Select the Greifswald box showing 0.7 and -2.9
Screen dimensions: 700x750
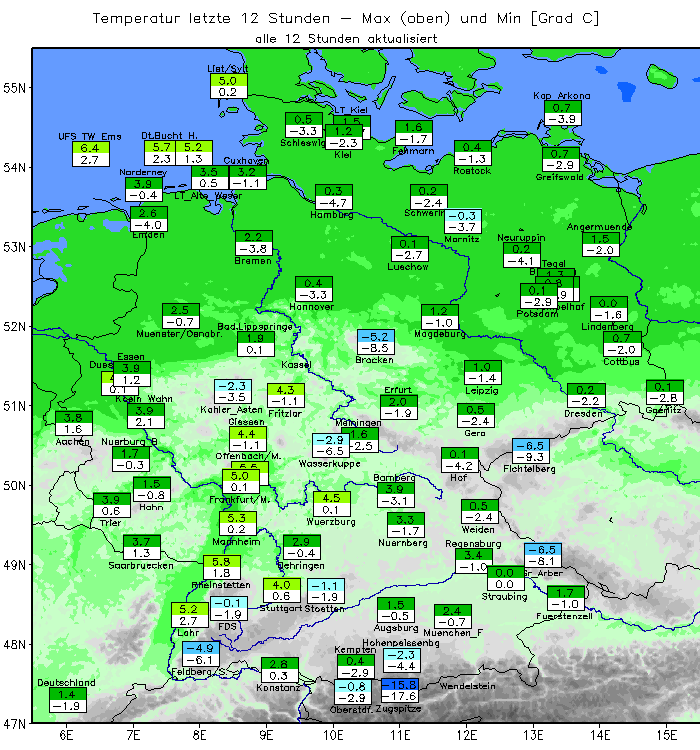(561, 160)
